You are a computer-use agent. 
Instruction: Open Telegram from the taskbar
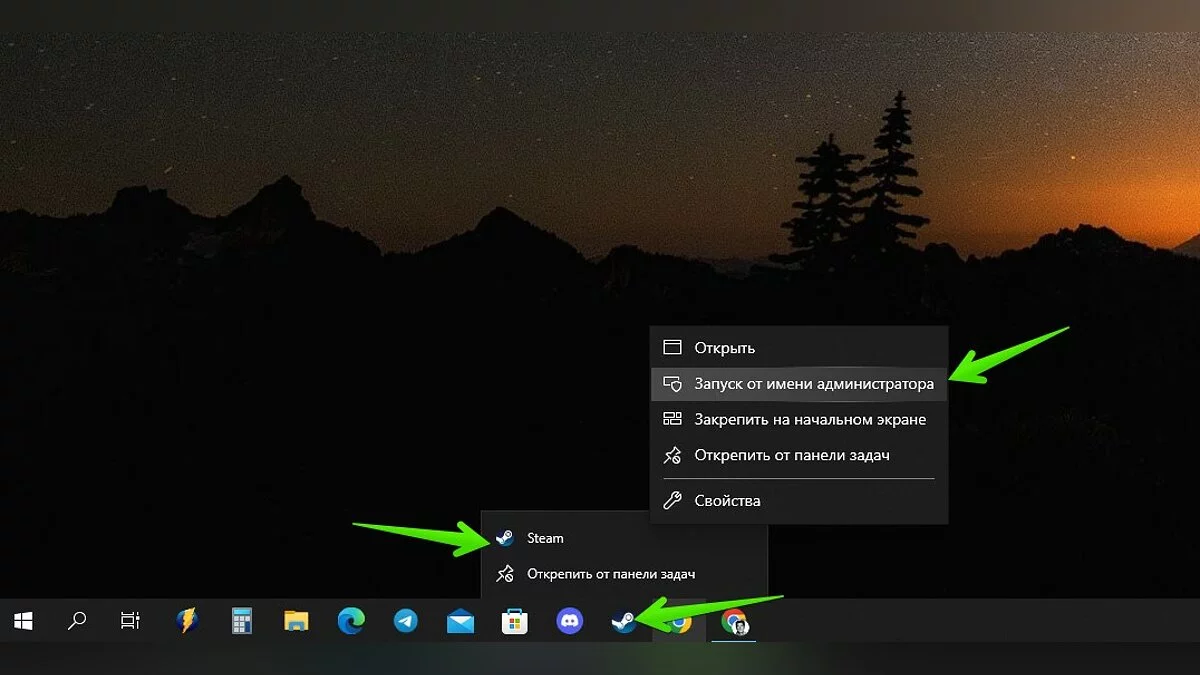[x=406, y=621]
